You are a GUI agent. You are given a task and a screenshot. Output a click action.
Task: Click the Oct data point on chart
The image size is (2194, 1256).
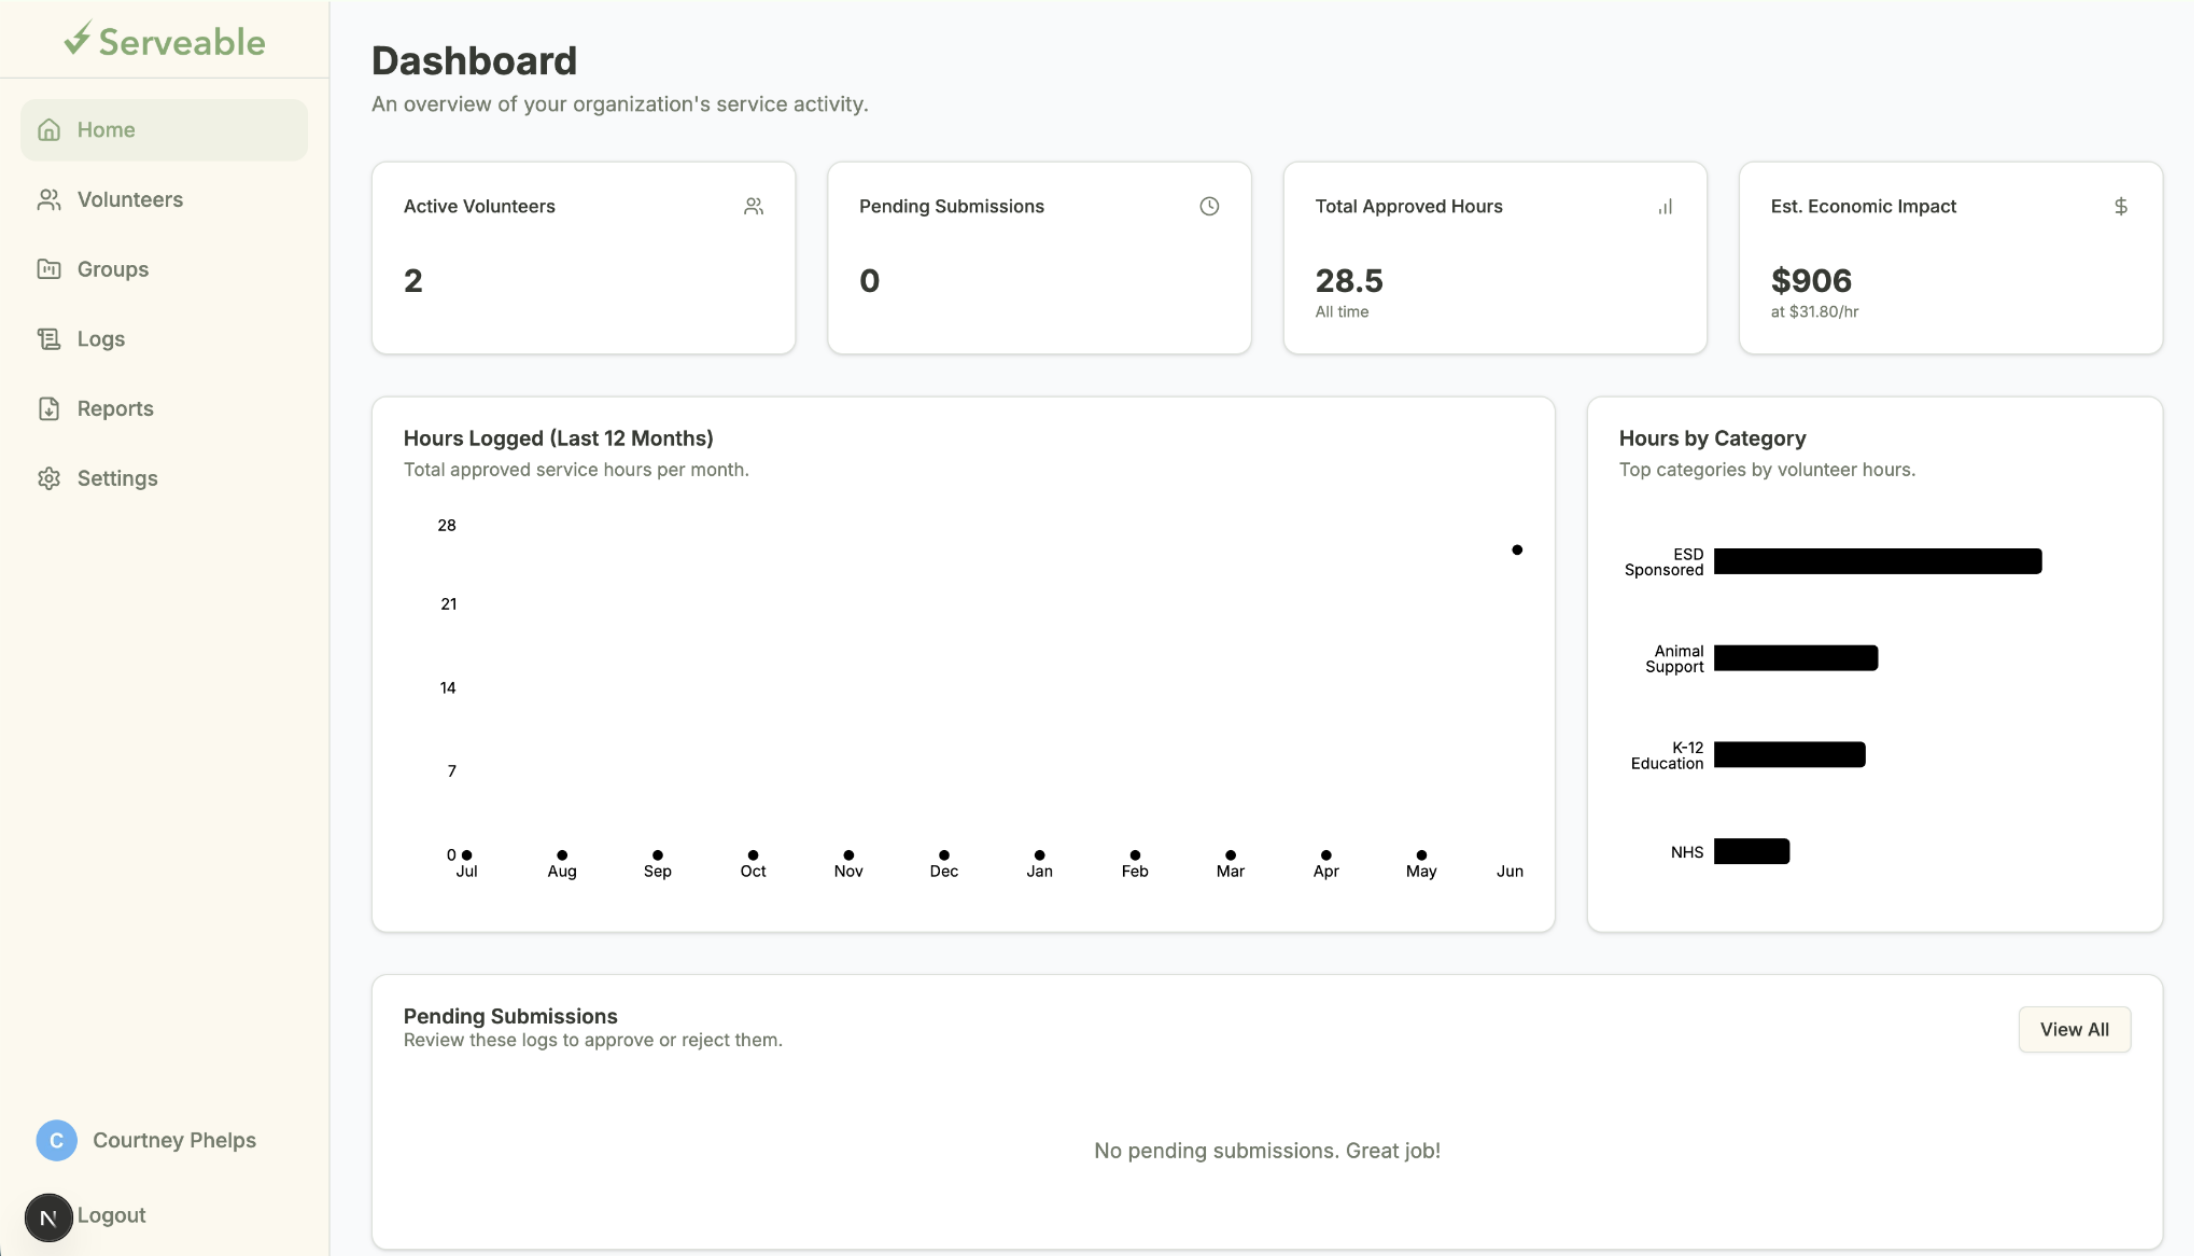[x=753, y=855]
